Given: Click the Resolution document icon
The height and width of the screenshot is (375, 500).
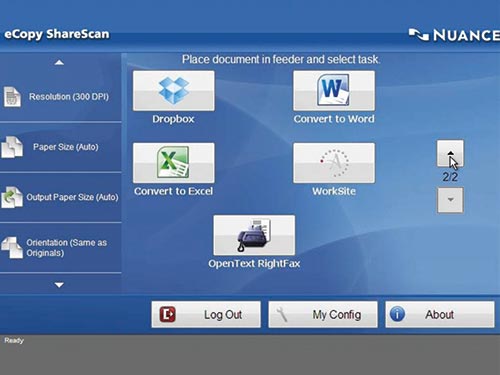Looking at the screenshot, I should pos(12,97).
